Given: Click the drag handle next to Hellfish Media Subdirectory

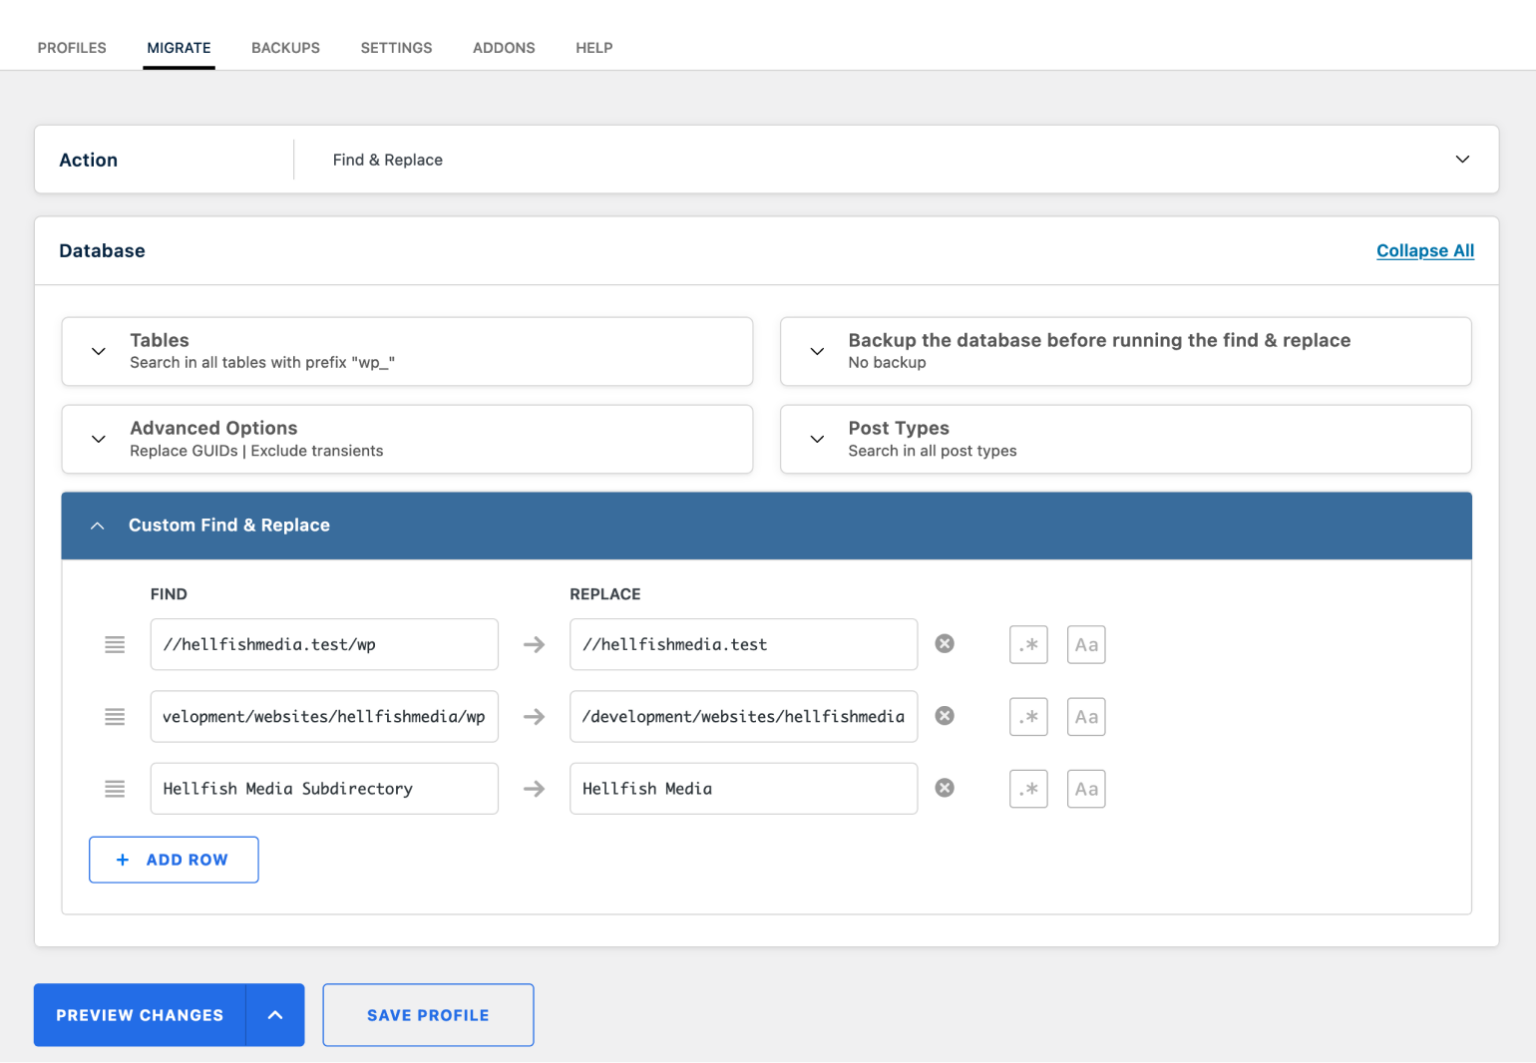Looking at the screenshot, I should (x=115, y=788).
